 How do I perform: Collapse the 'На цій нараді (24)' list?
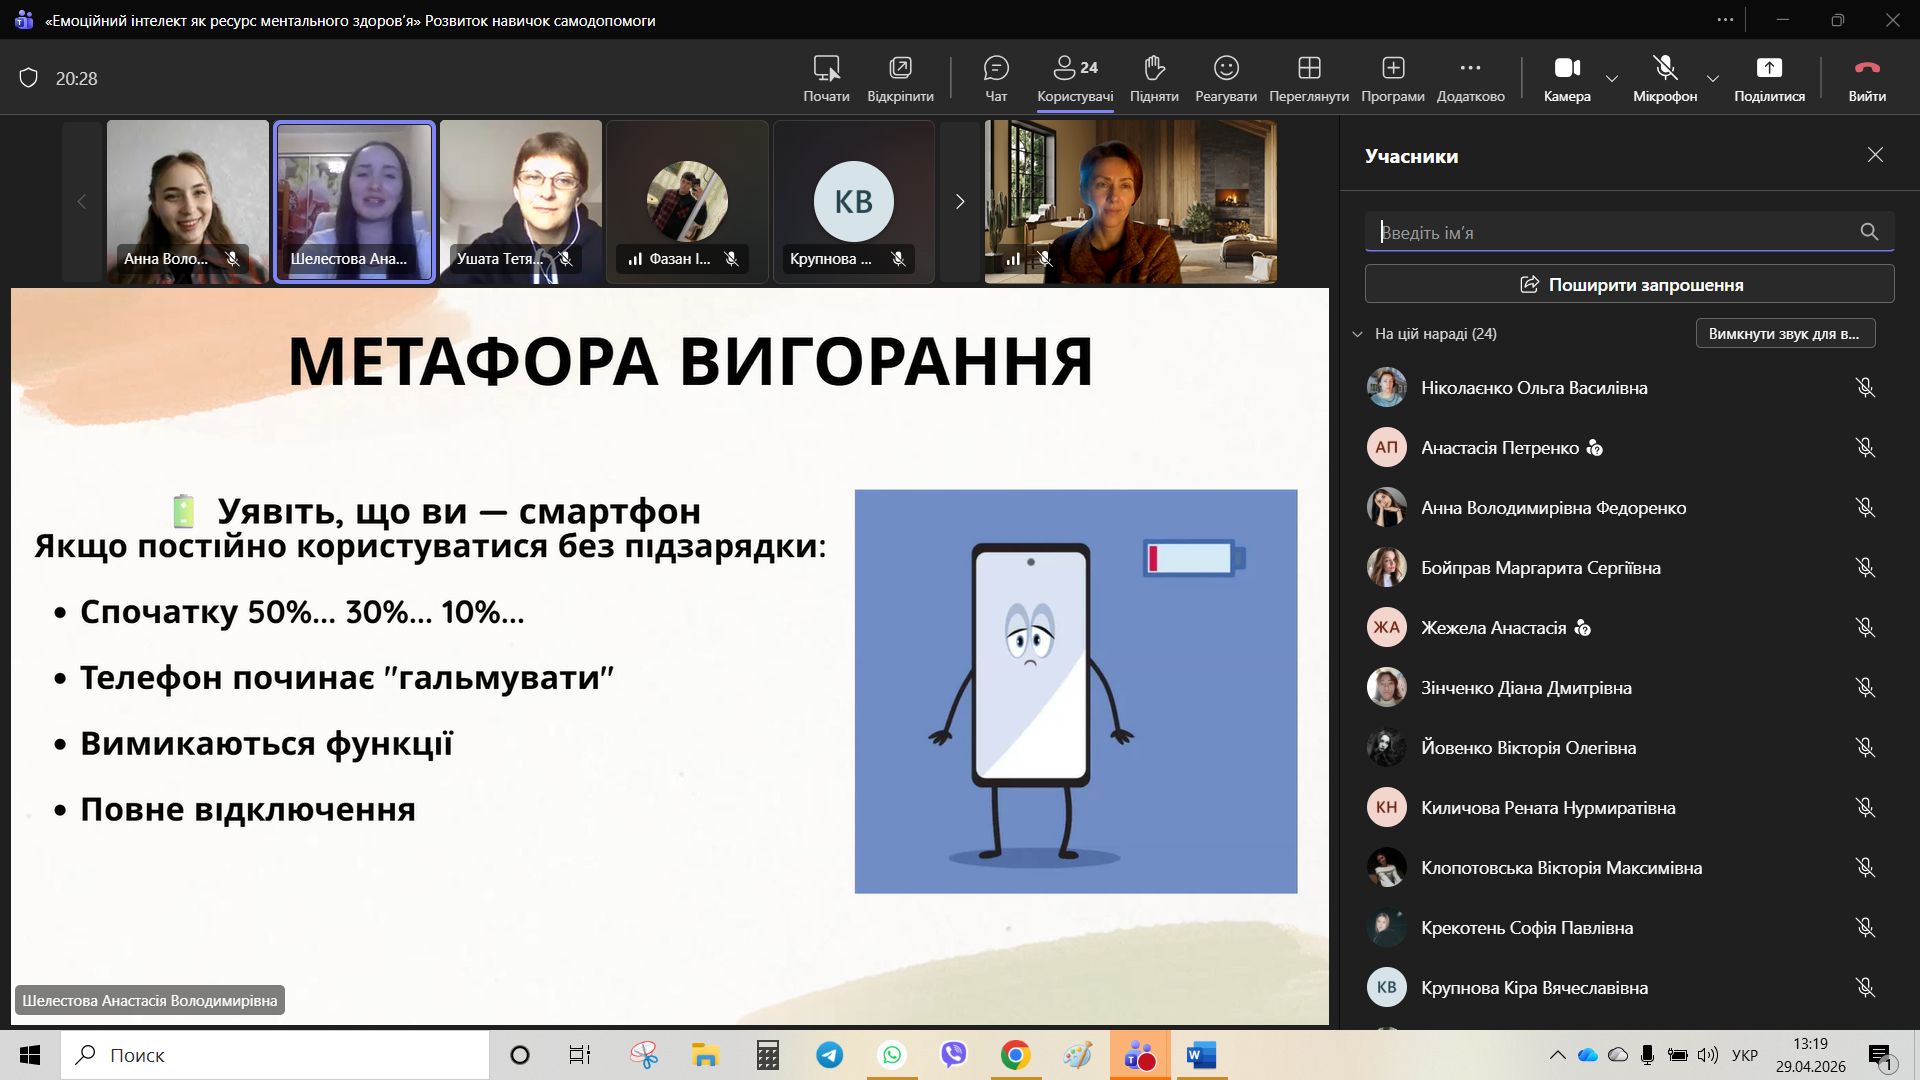click(x=1357, y=334)
